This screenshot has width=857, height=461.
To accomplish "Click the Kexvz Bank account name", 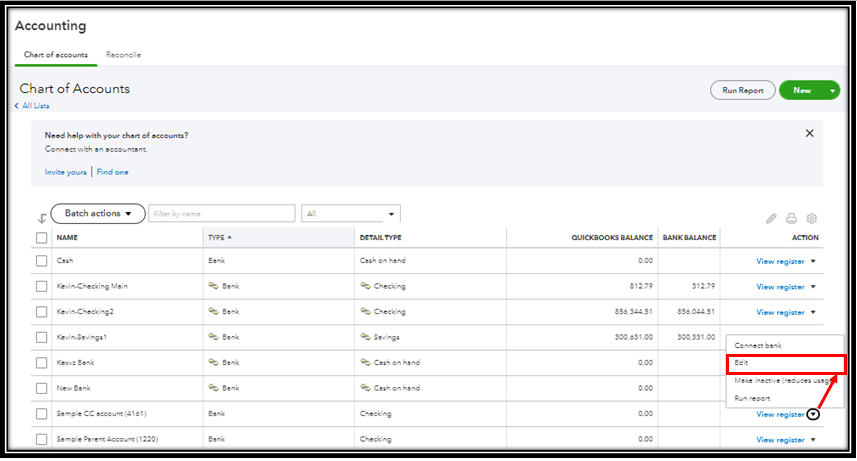I will tap(75, 363).
